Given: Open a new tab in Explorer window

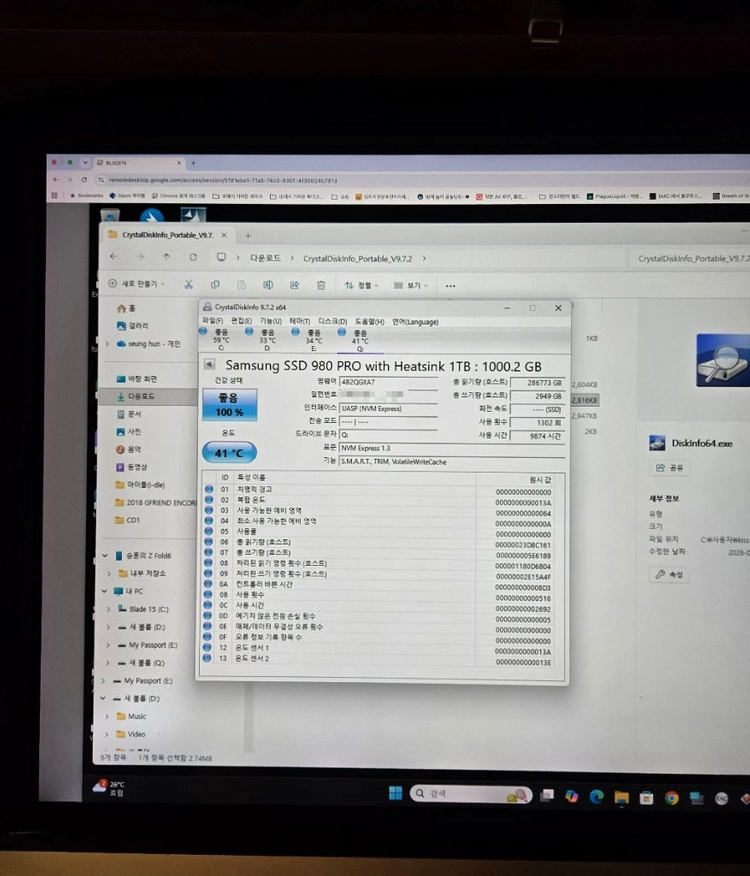Looking at the screenshot, I should pyautogui.click(x=248, y=236).
